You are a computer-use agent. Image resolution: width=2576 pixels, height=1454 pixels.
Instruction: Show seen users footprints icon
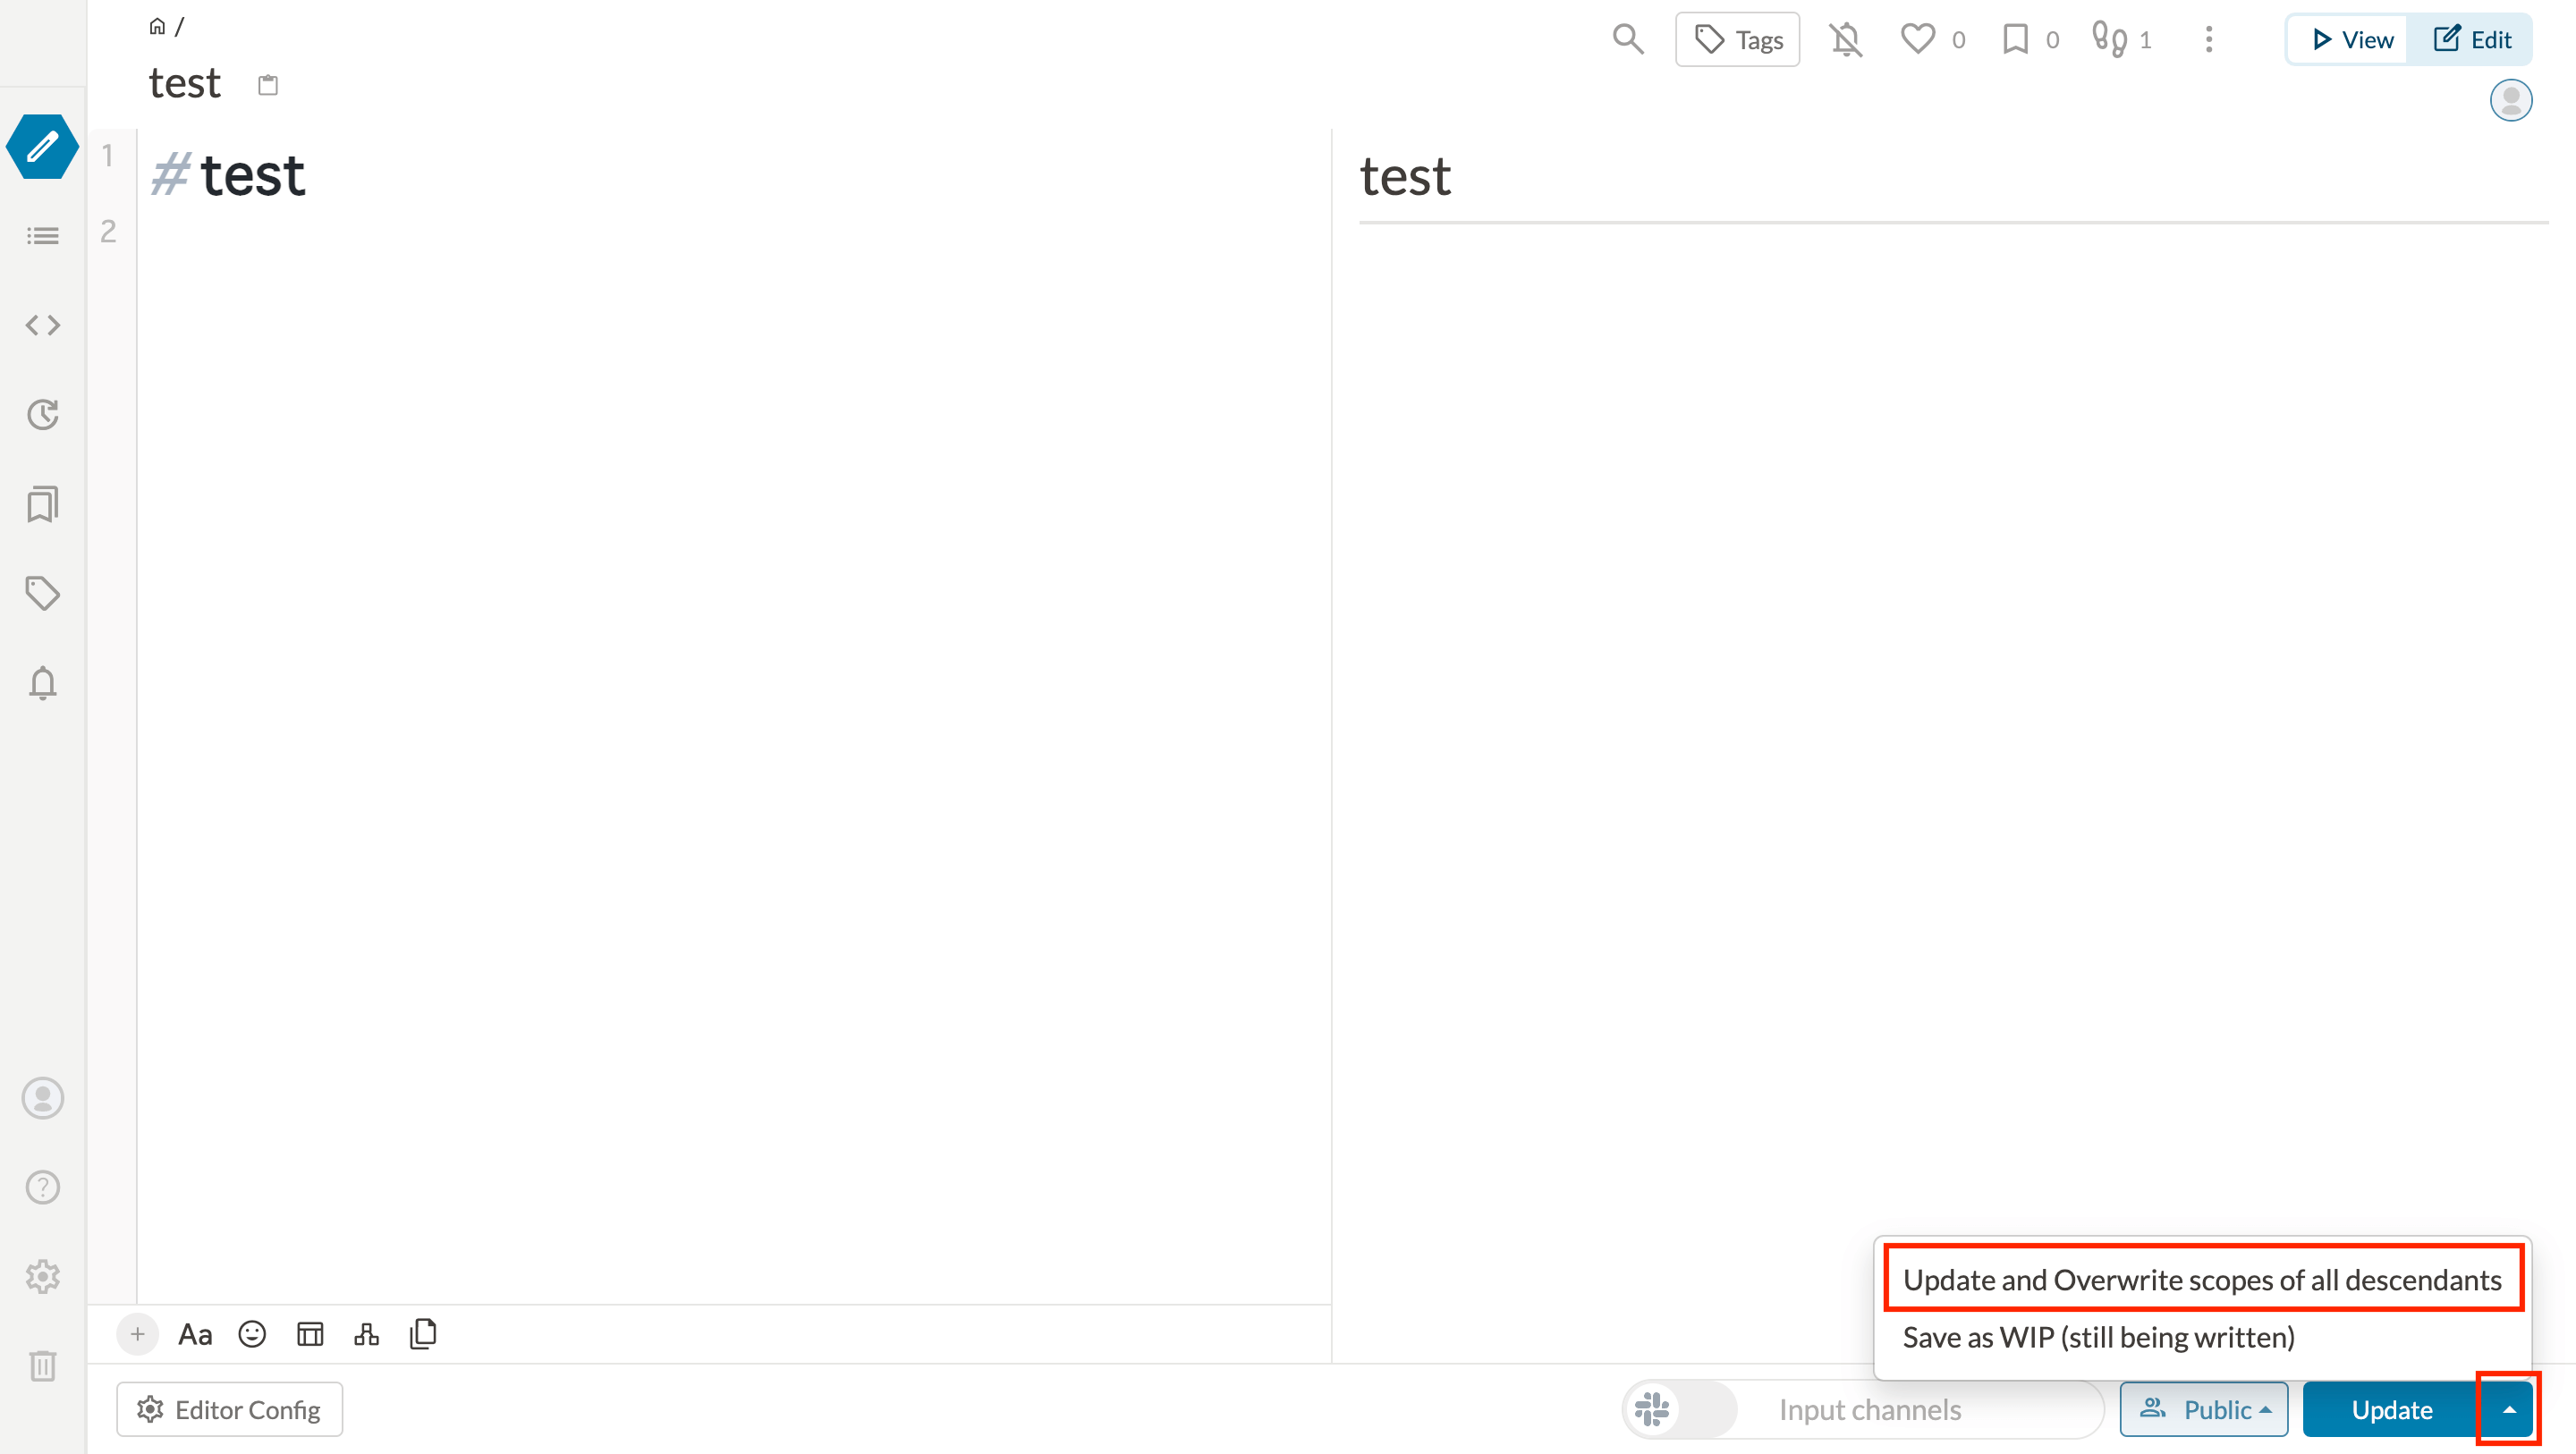tap(2109, 39)
